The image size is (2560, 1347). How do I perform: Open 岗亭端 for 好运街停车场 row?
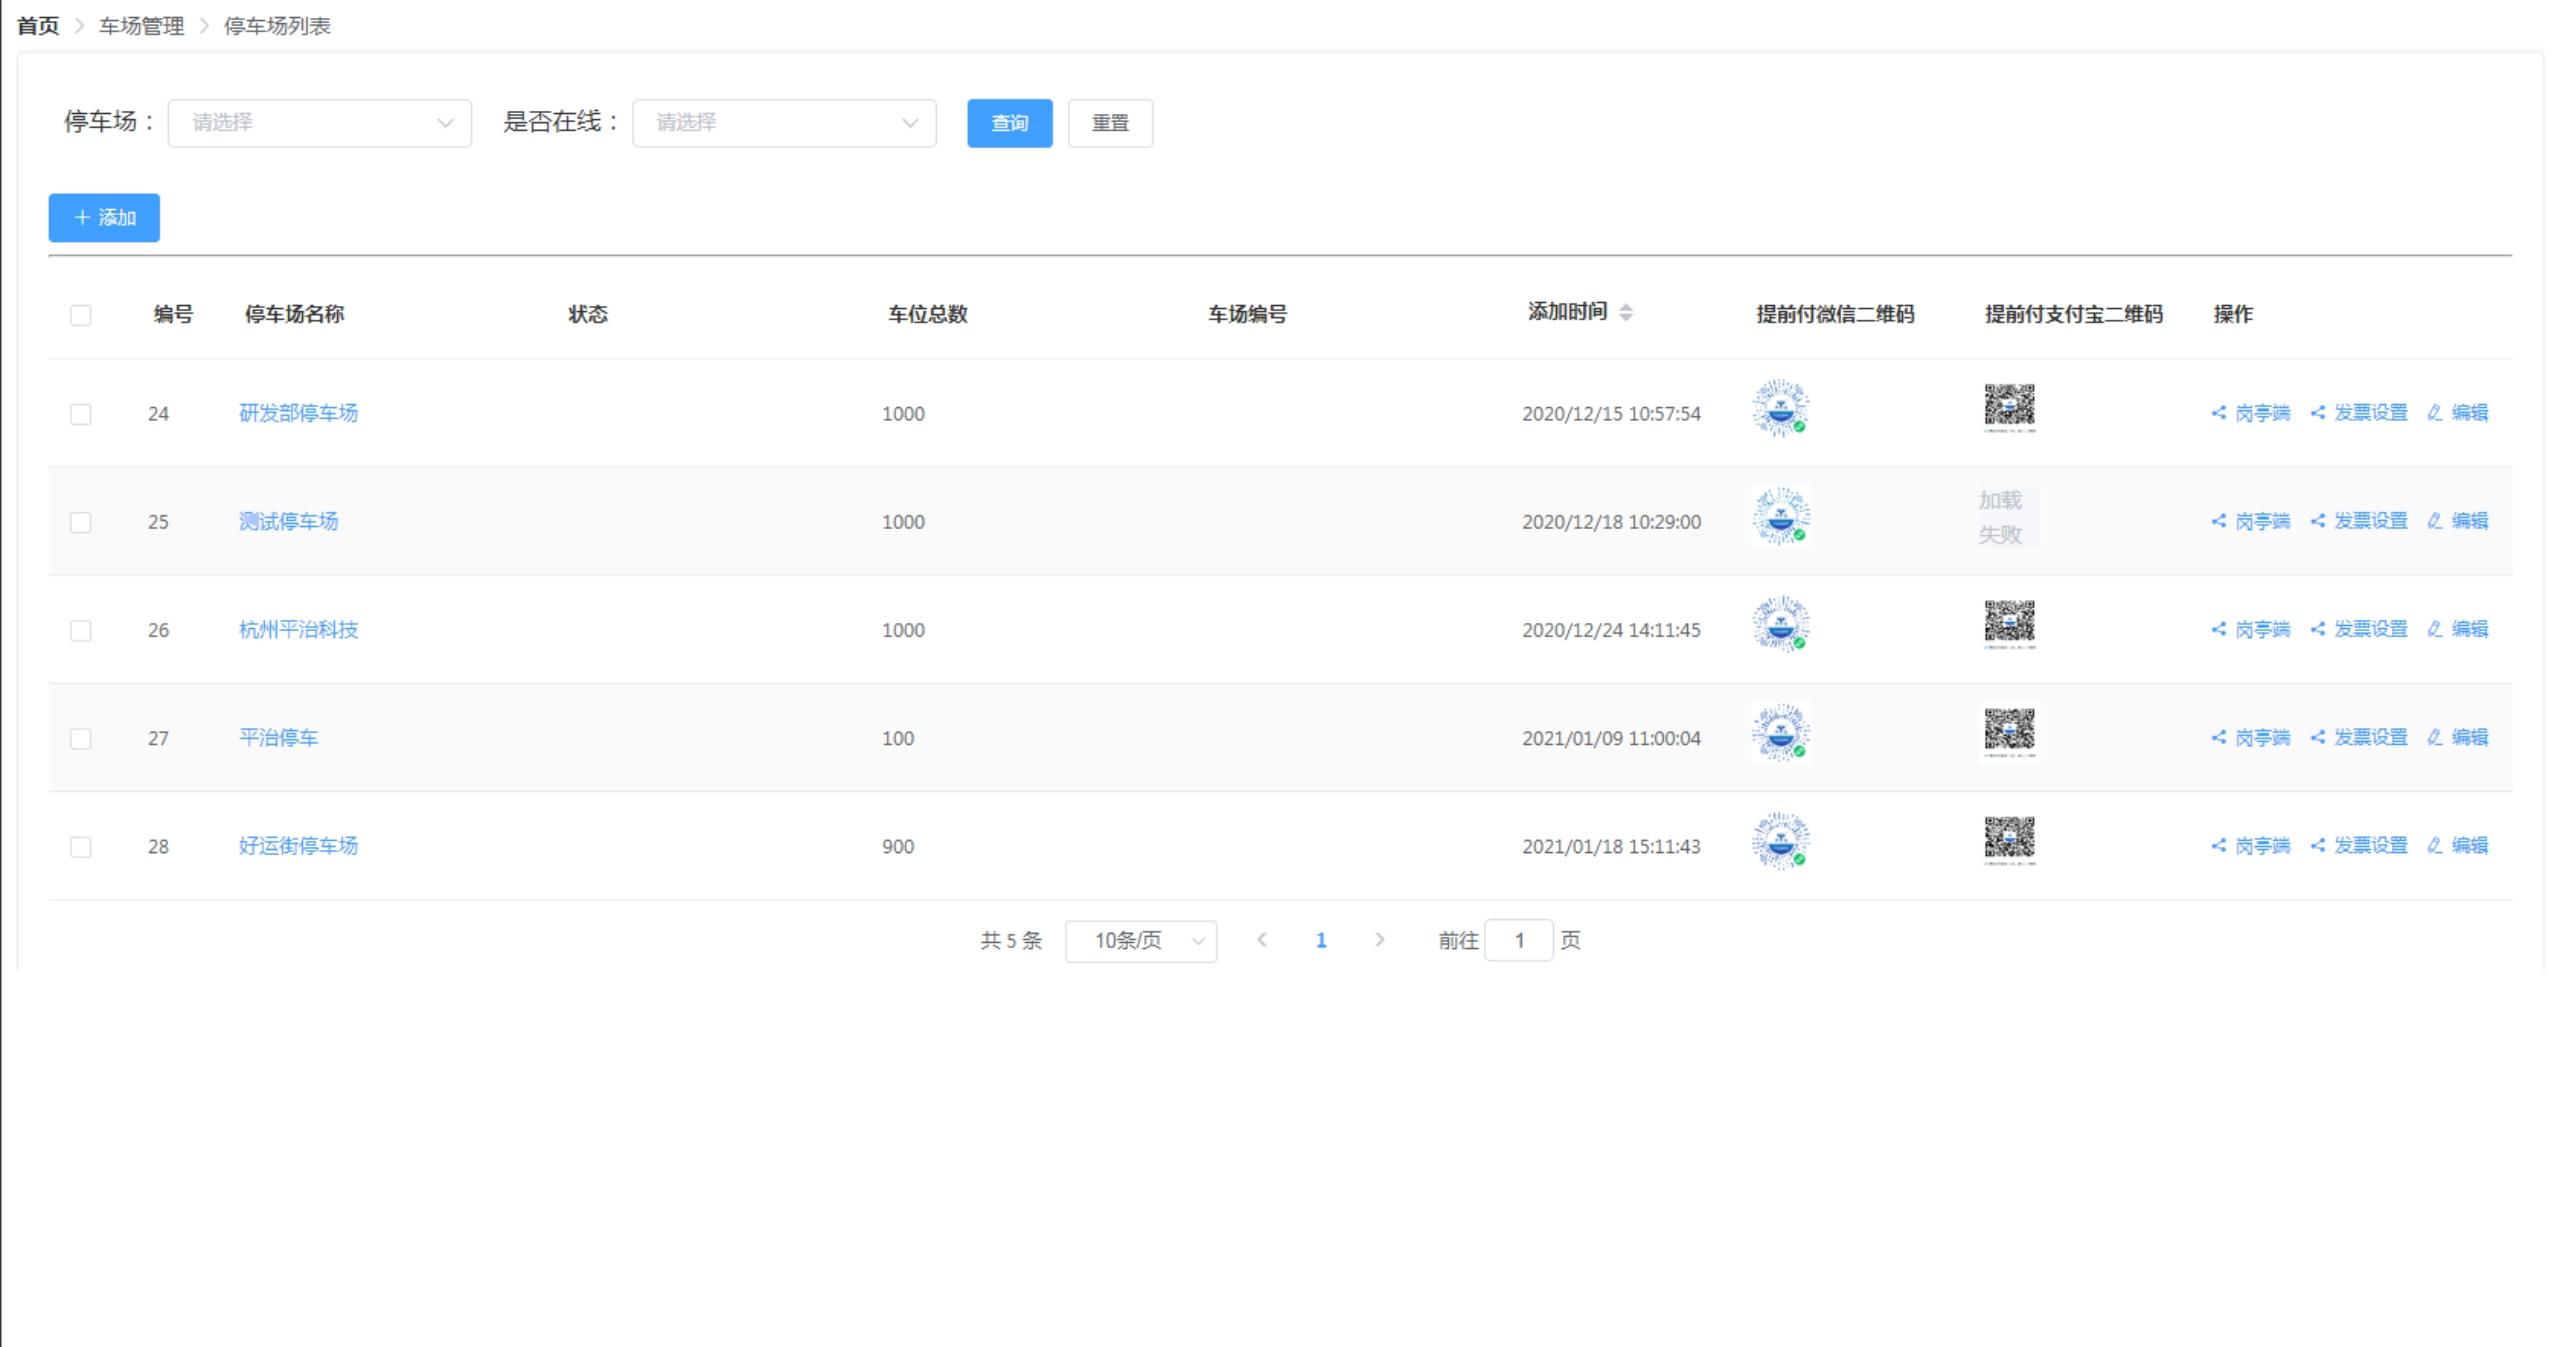tap(2250, 845)
